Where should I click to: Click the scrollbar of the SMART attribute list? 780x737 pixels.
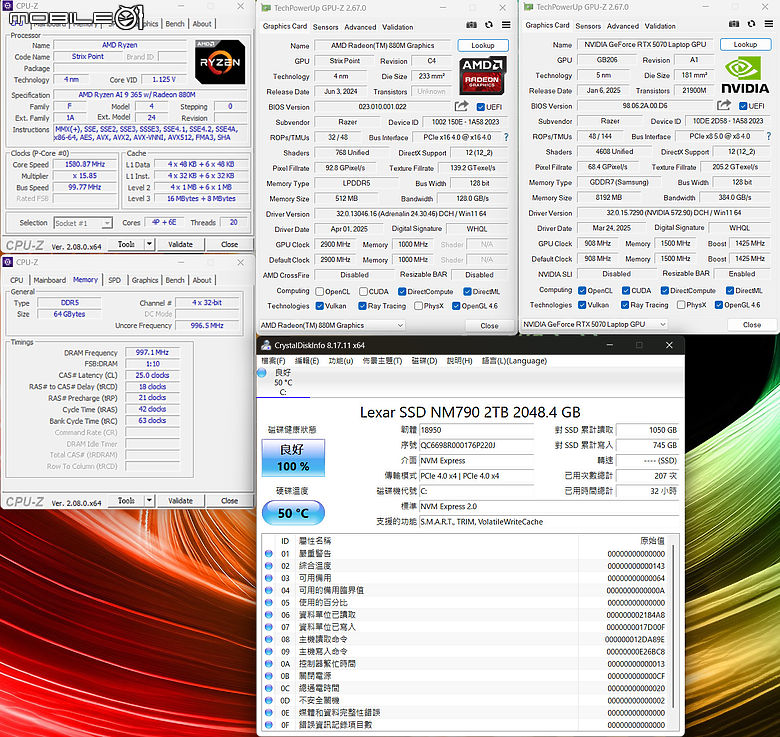[674, 627]
